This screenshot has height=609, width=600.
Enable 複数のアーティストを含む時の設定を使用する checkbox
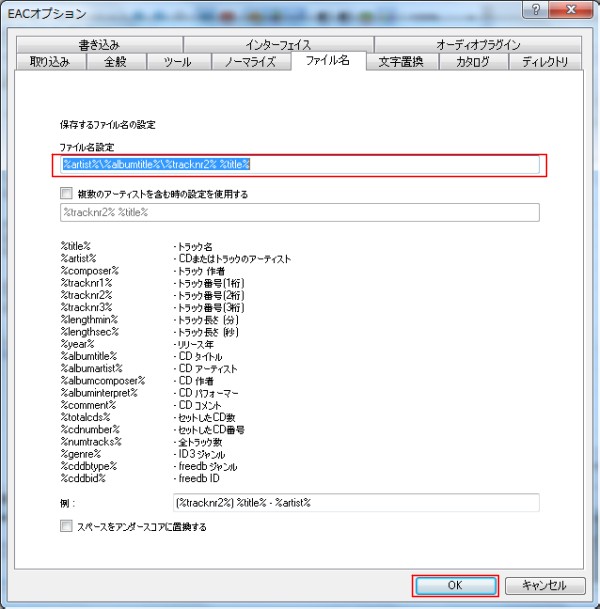click(67, 194)
